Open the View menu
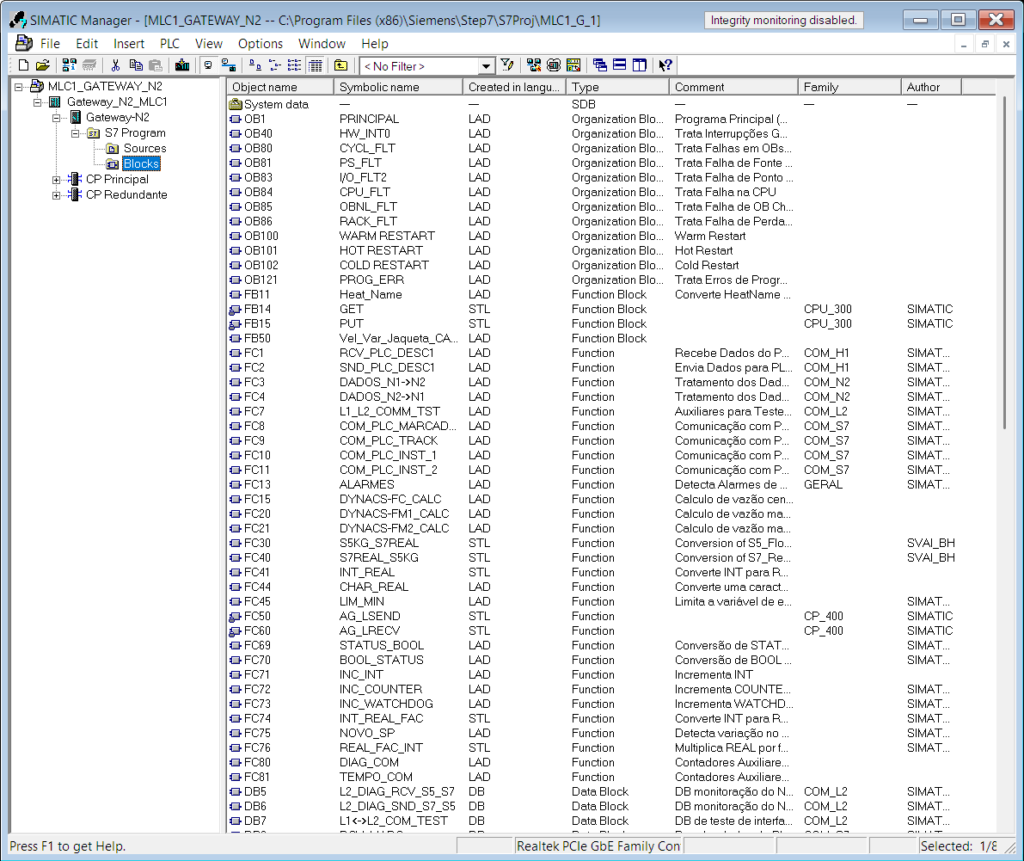The width and height of the screenshot is (1024, 861). point(208,44)
